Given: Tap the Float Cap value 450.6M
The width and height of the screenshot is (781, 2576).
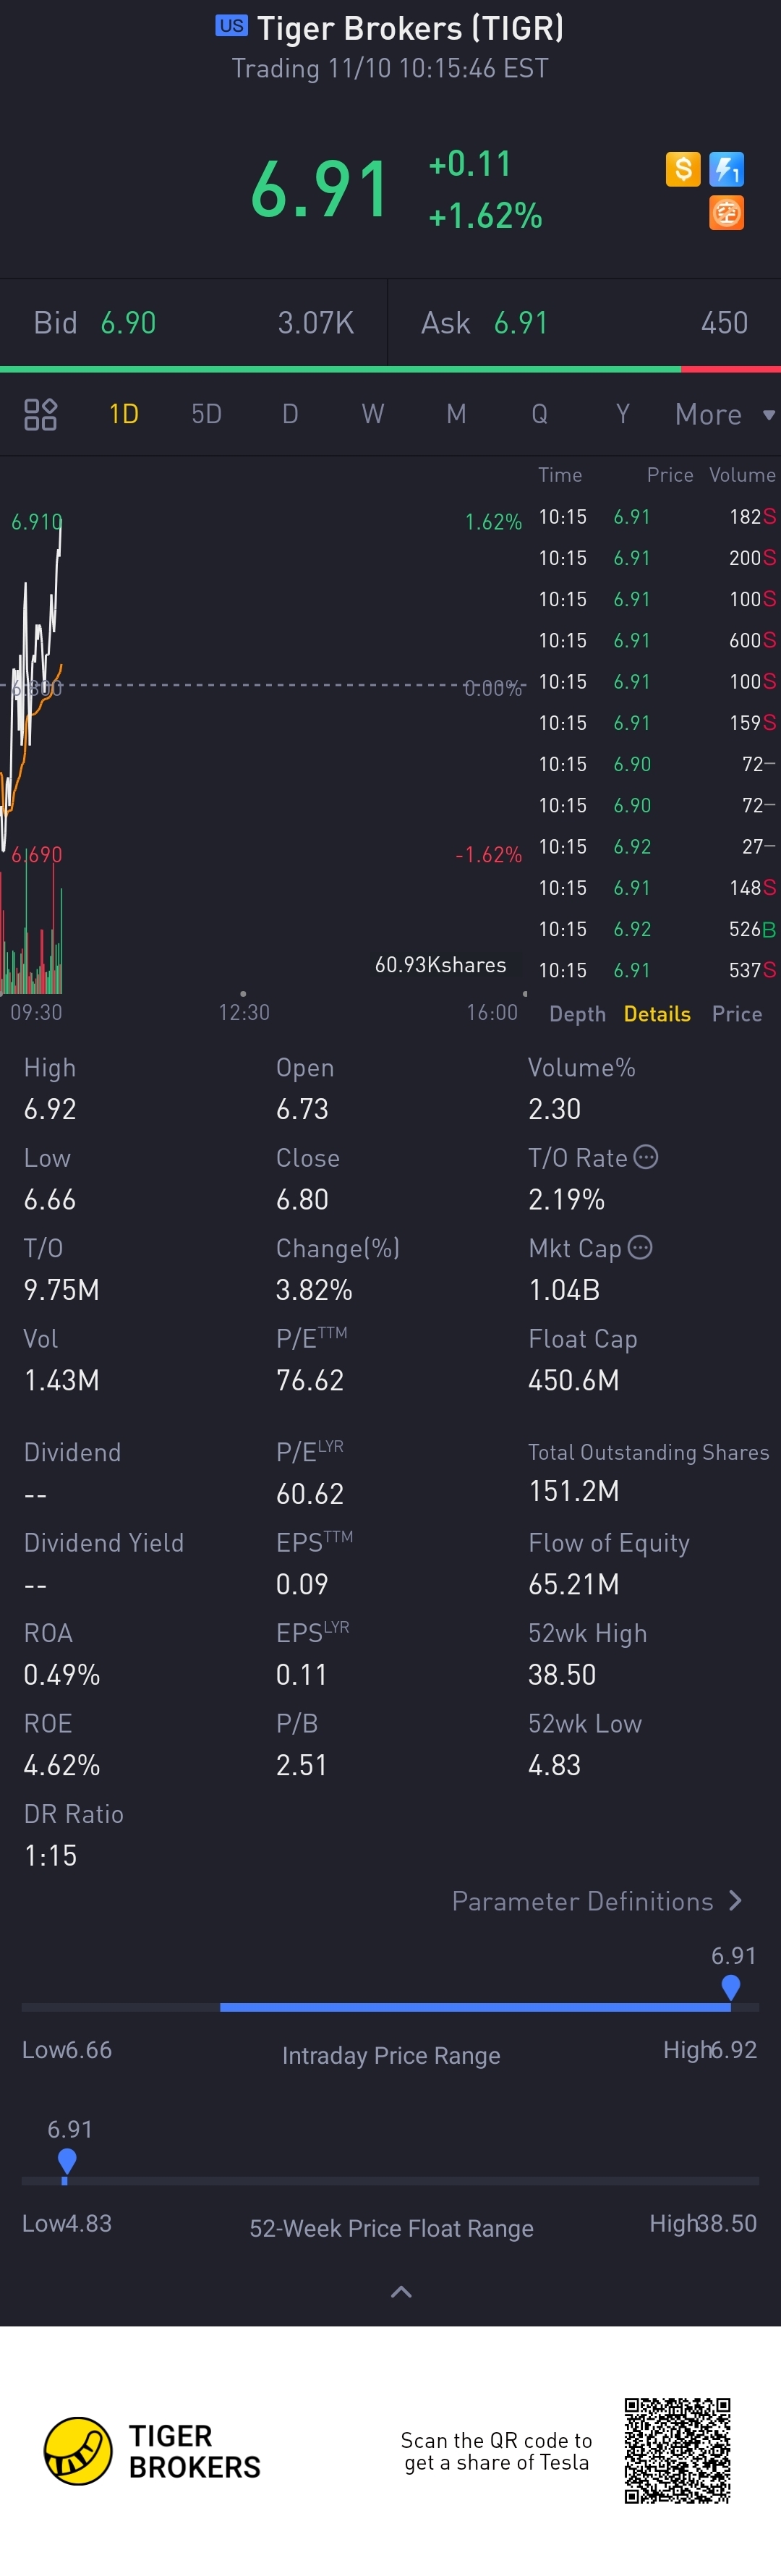Looking at the screenshot, I should pyautogui.click(x=574, y=1380).
